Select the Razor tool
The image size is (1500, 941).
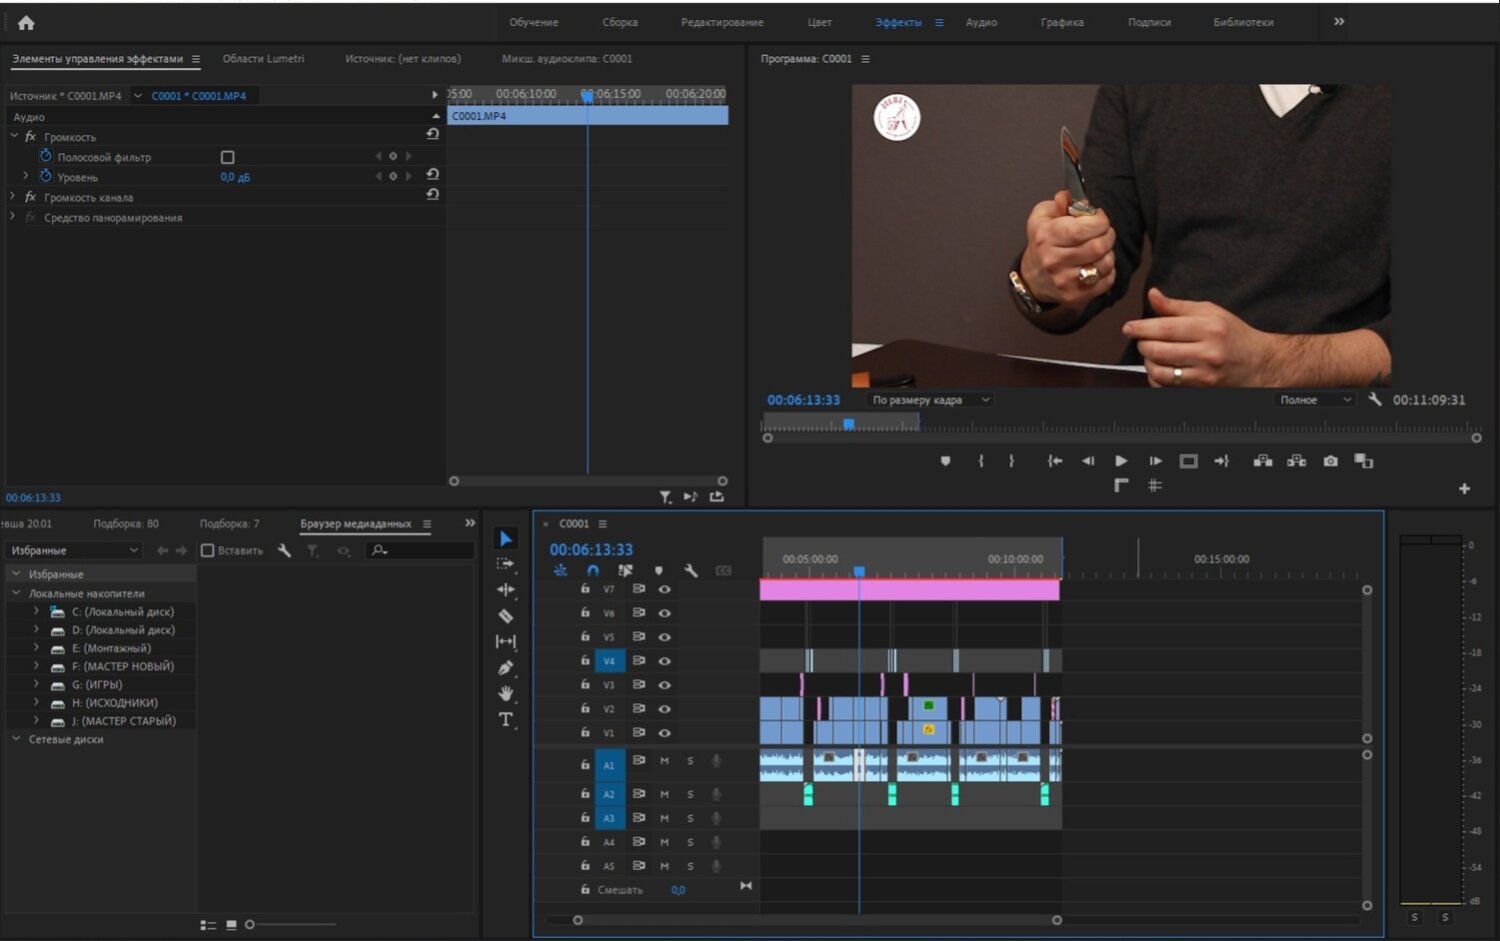click(x=506, y=616)
